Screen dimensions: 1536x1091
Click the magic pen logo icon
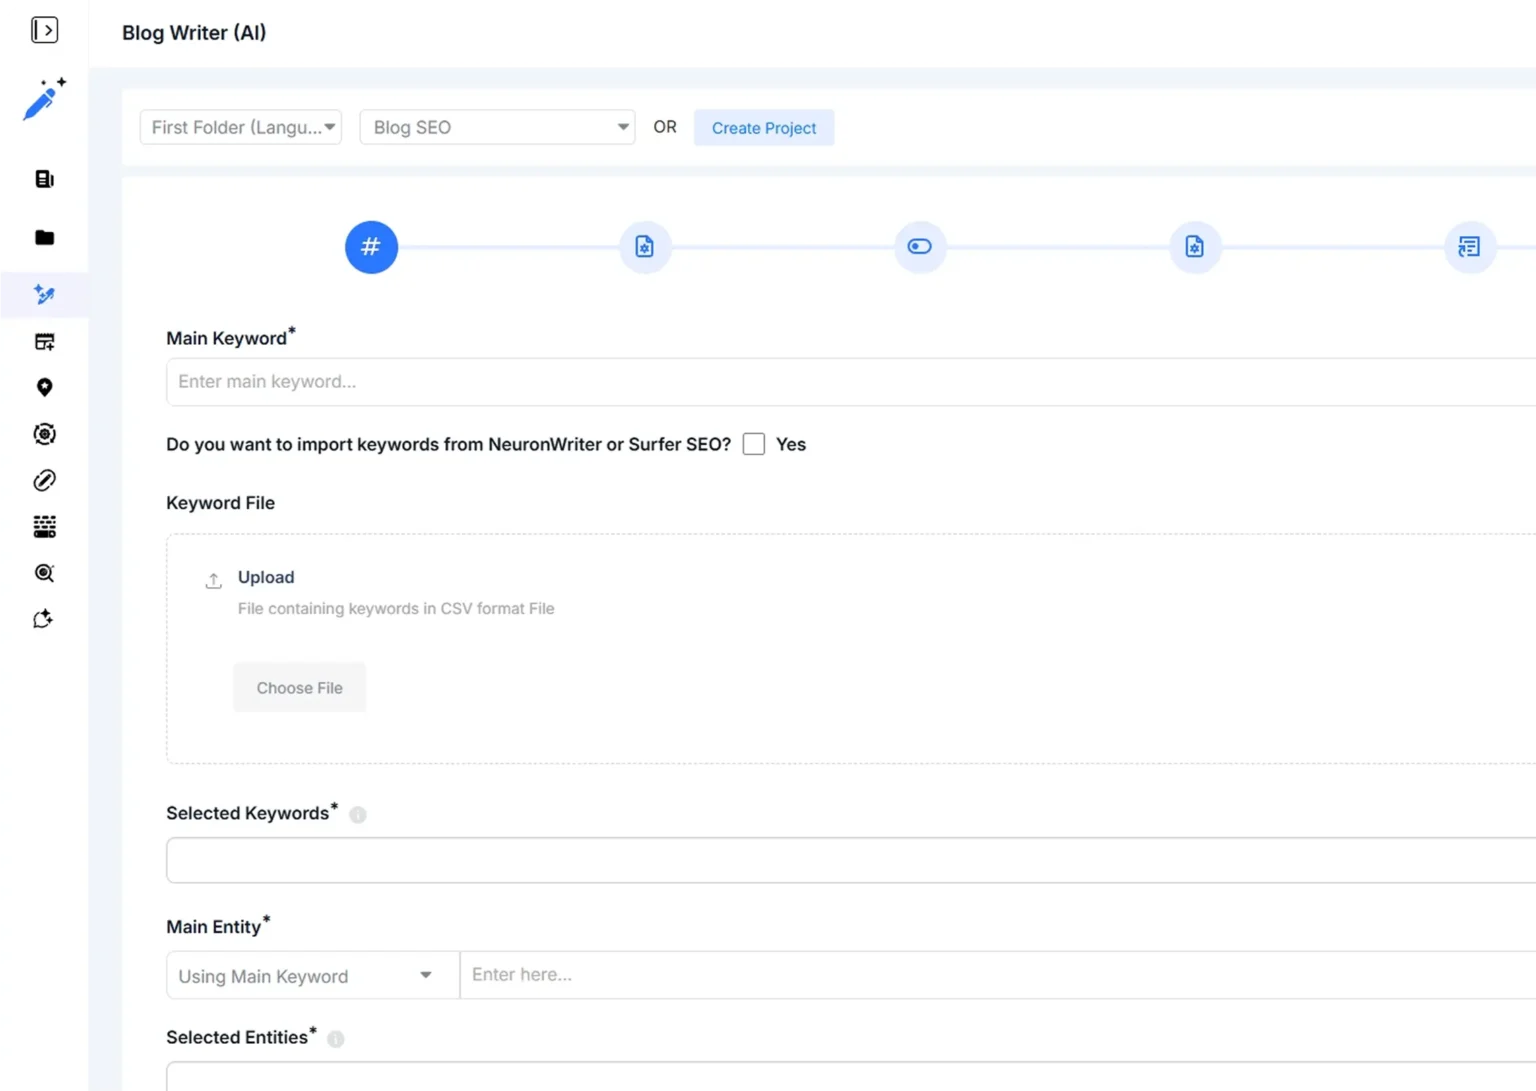tap(45, 99)
